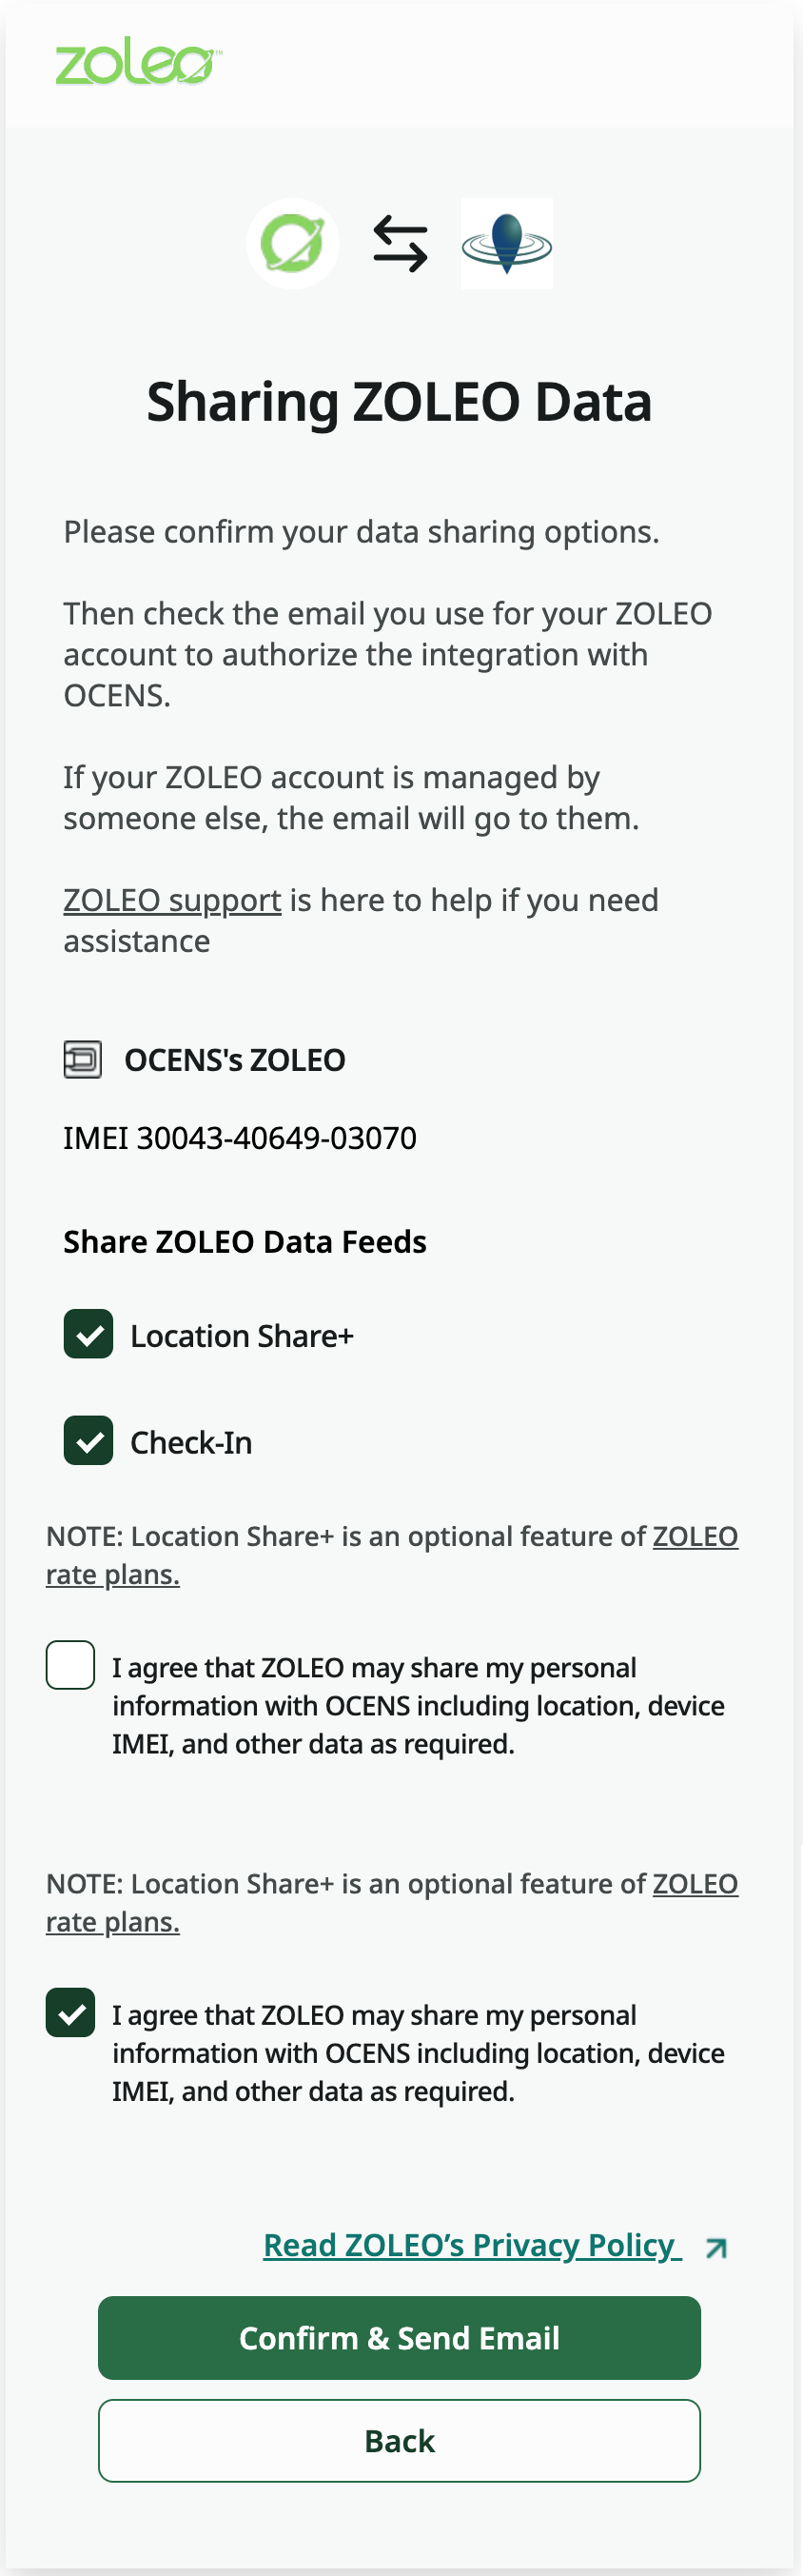
Task: Uncheck the second checked agreement checkbox
Action: (x=70, y=2012)
